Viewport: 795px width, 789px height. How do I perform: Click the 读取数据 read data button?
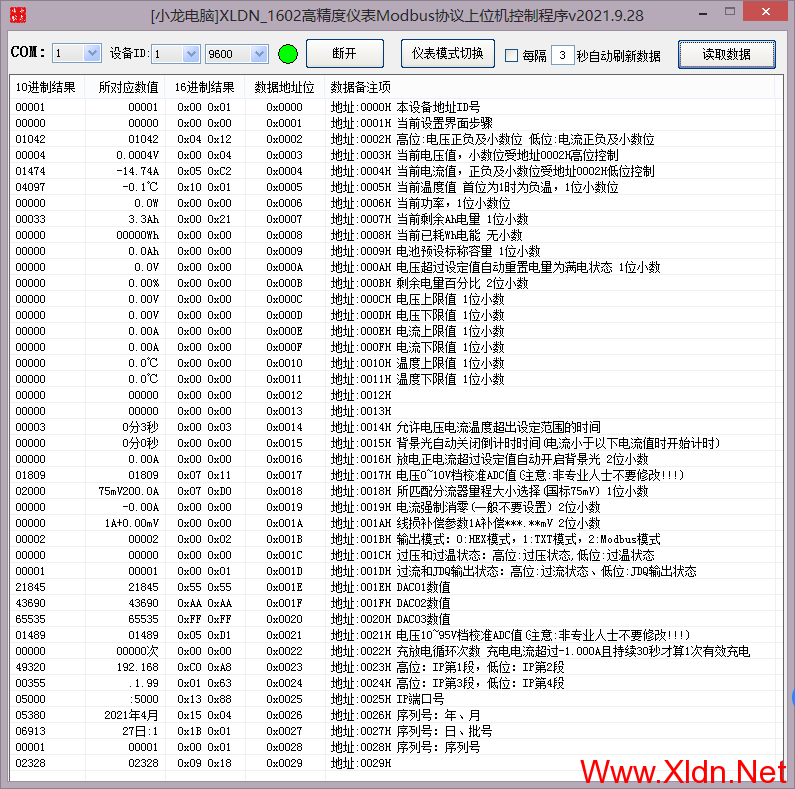pos(726,54)
